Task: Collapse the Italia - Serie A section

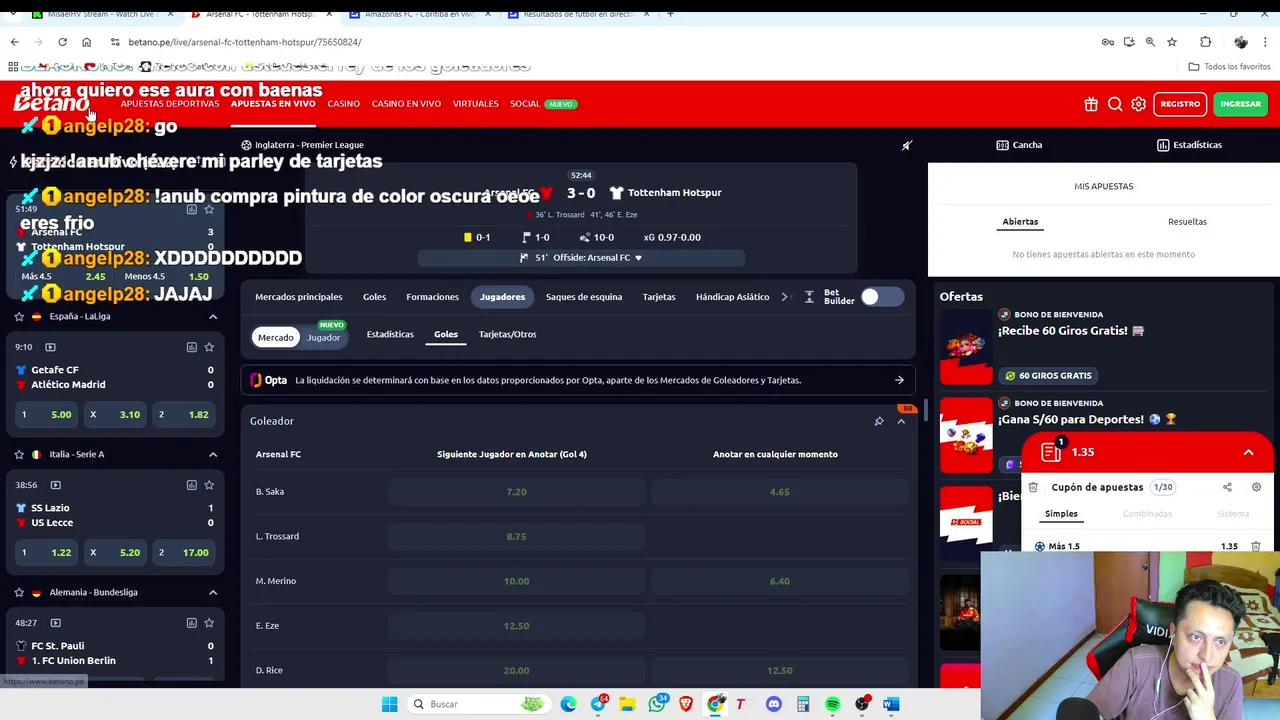Action: tap(212, 454)
